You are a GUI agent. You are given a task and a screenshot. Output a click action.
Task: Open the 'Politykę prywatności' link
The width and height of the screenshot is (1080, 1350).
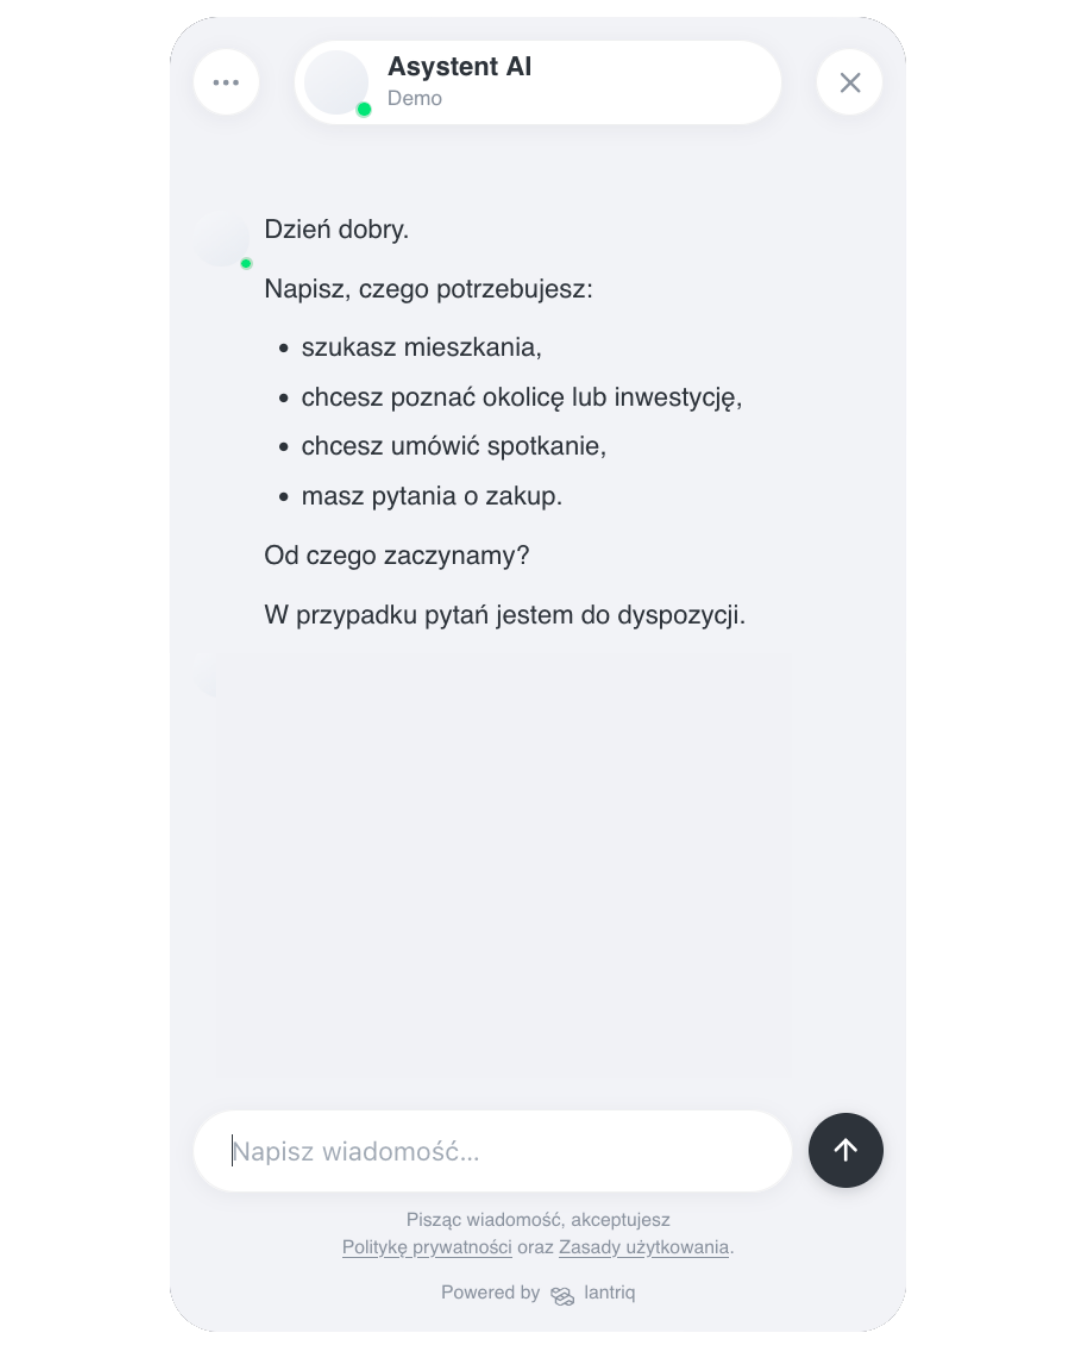(x=427, y=1247)
